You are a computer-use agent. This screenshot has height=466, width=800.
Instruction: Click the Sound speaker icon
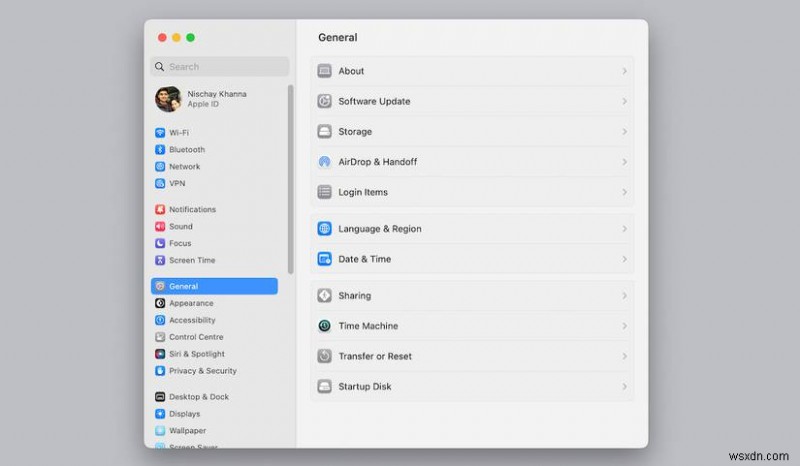pyautogui.click(x=160, y=226)
